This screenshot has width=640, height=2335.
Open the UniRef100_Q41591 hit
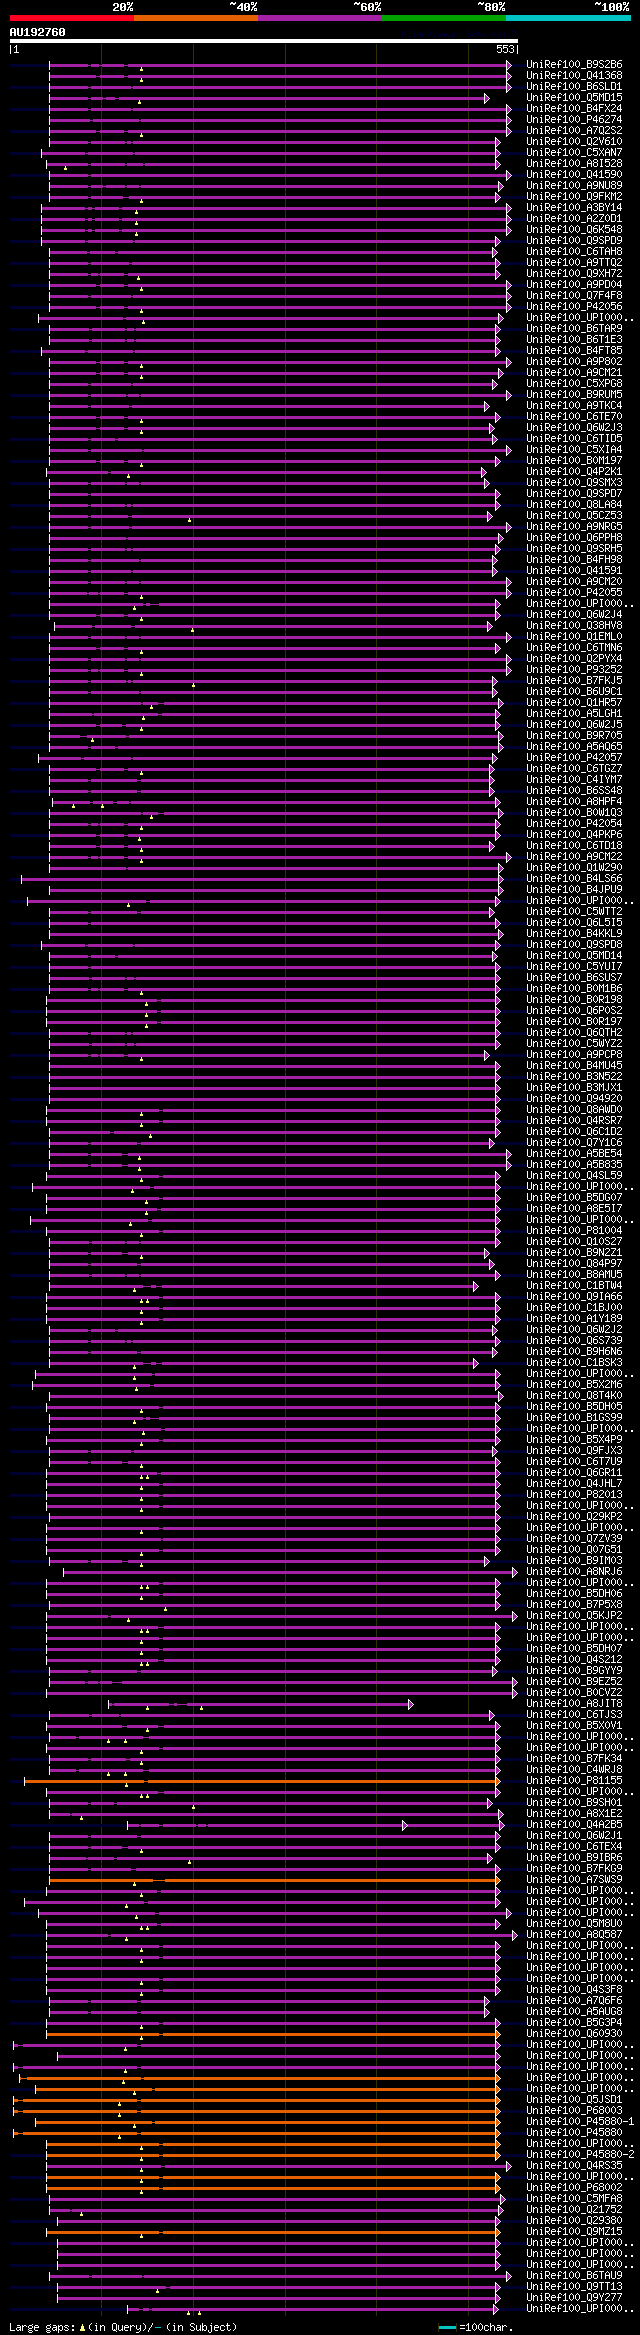(574, 571)
